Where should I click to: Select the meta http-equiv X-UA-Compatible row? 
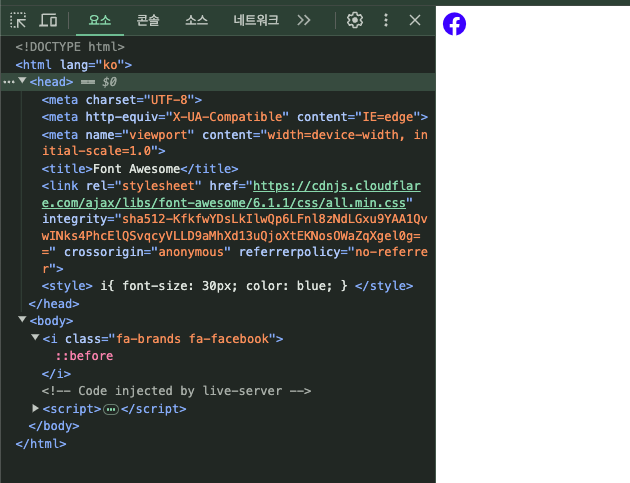point(235,117)
